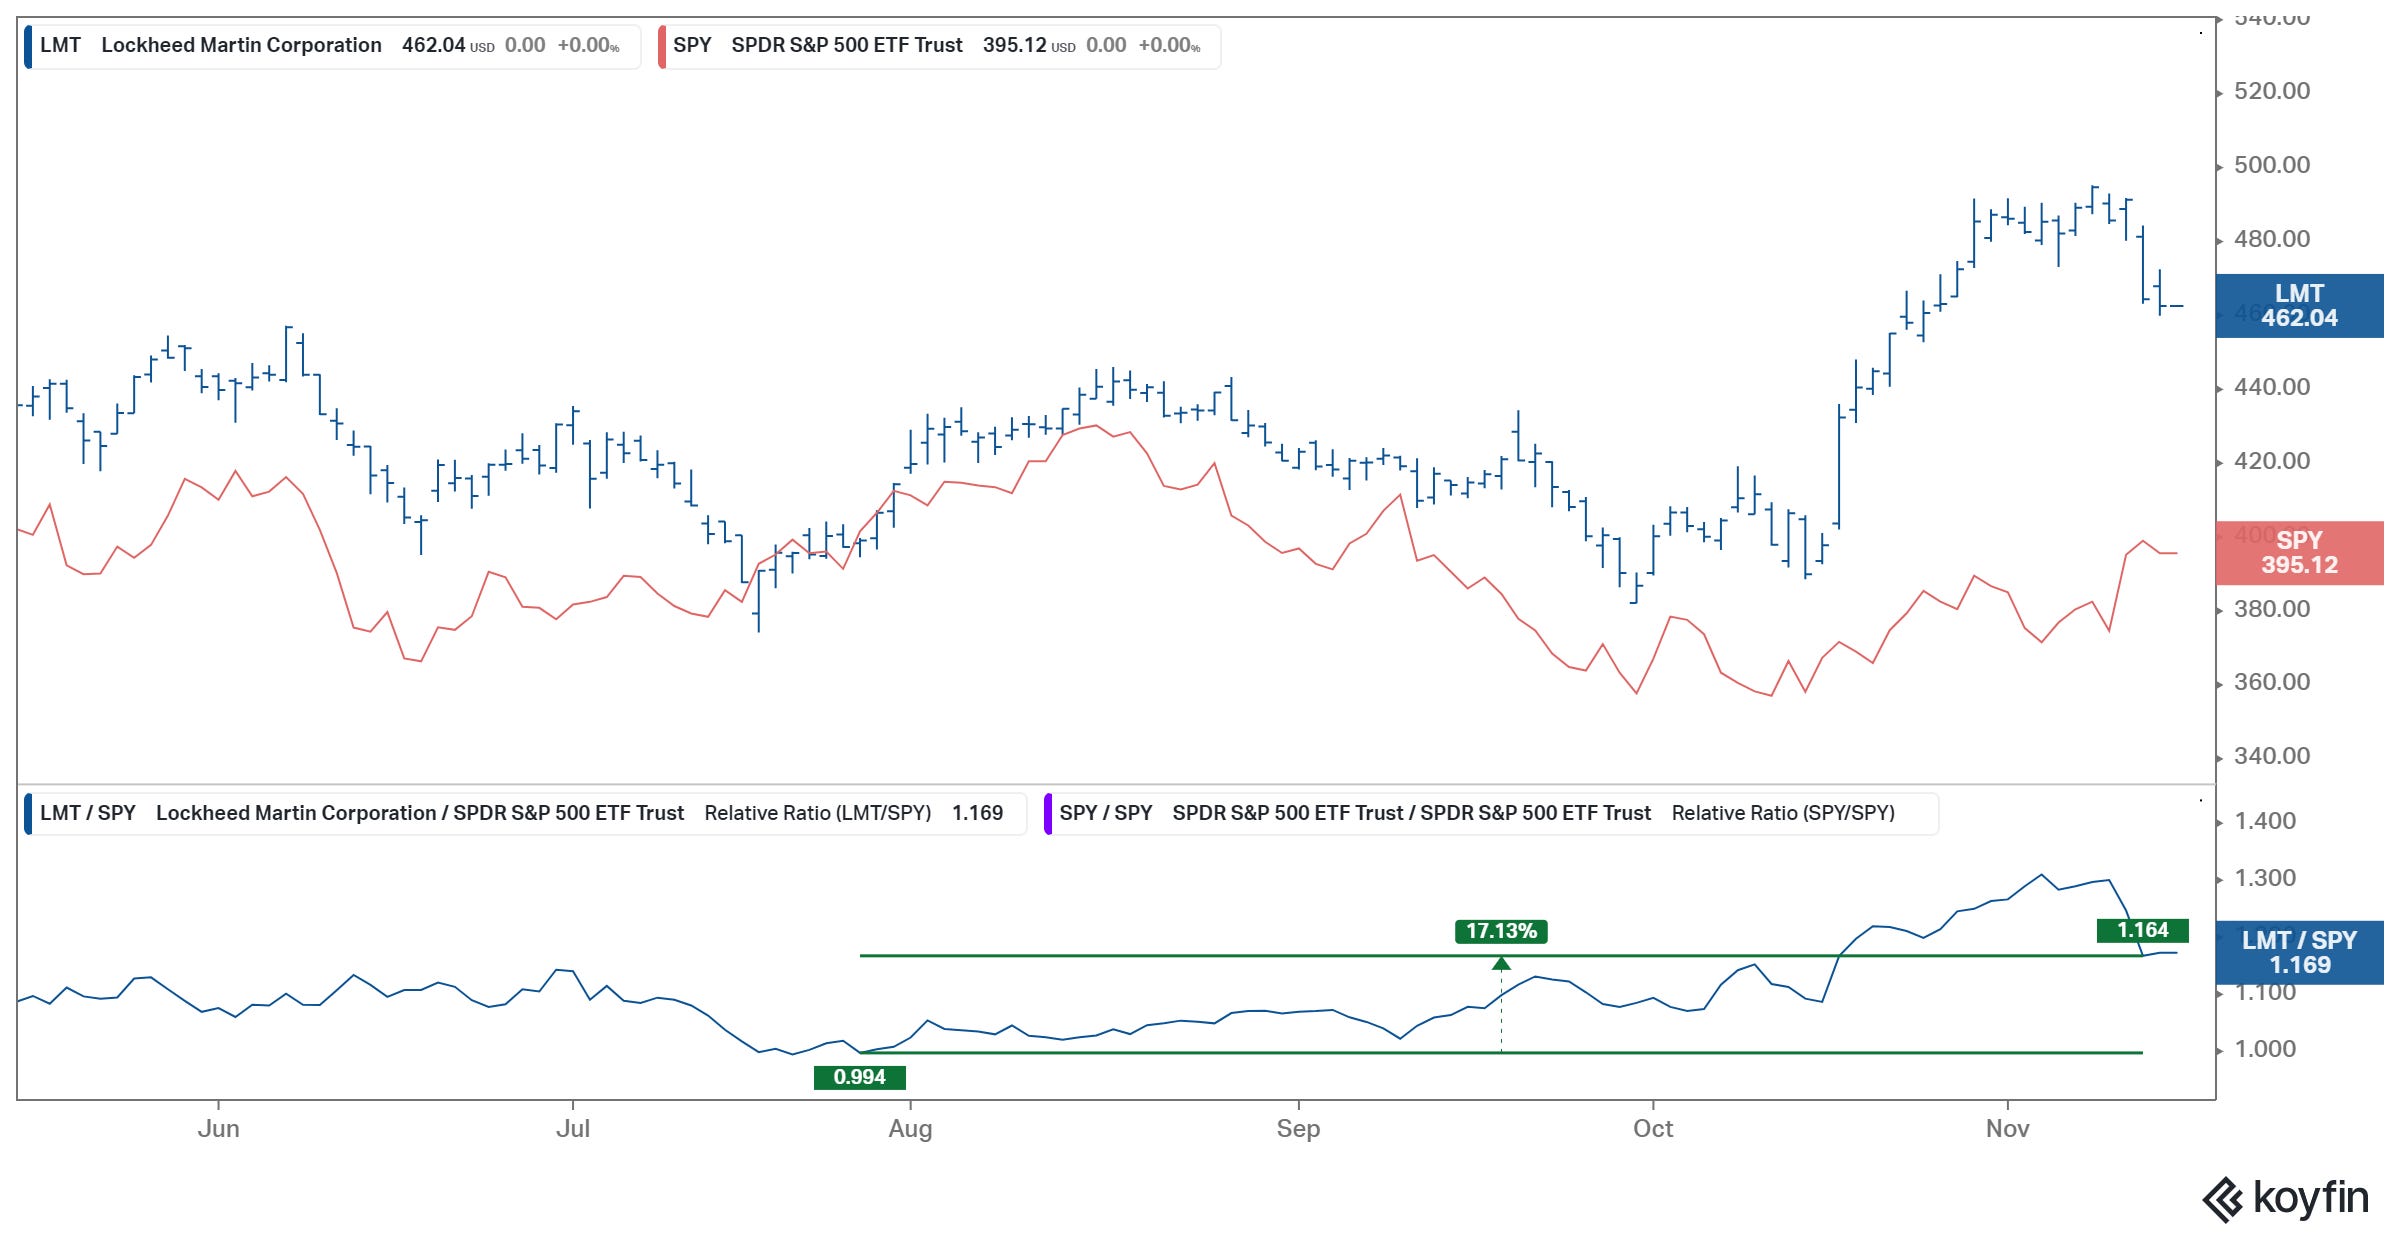The width and height of the screenshot is (2400, 1240).
Task: Click the koyfin logo at bottom right
Action: point(2290,1196)
